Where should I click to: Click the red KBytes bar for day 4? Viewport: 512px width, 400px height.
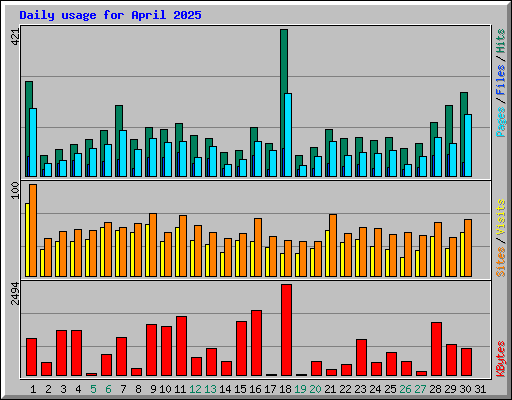click(x=76, y=353)
